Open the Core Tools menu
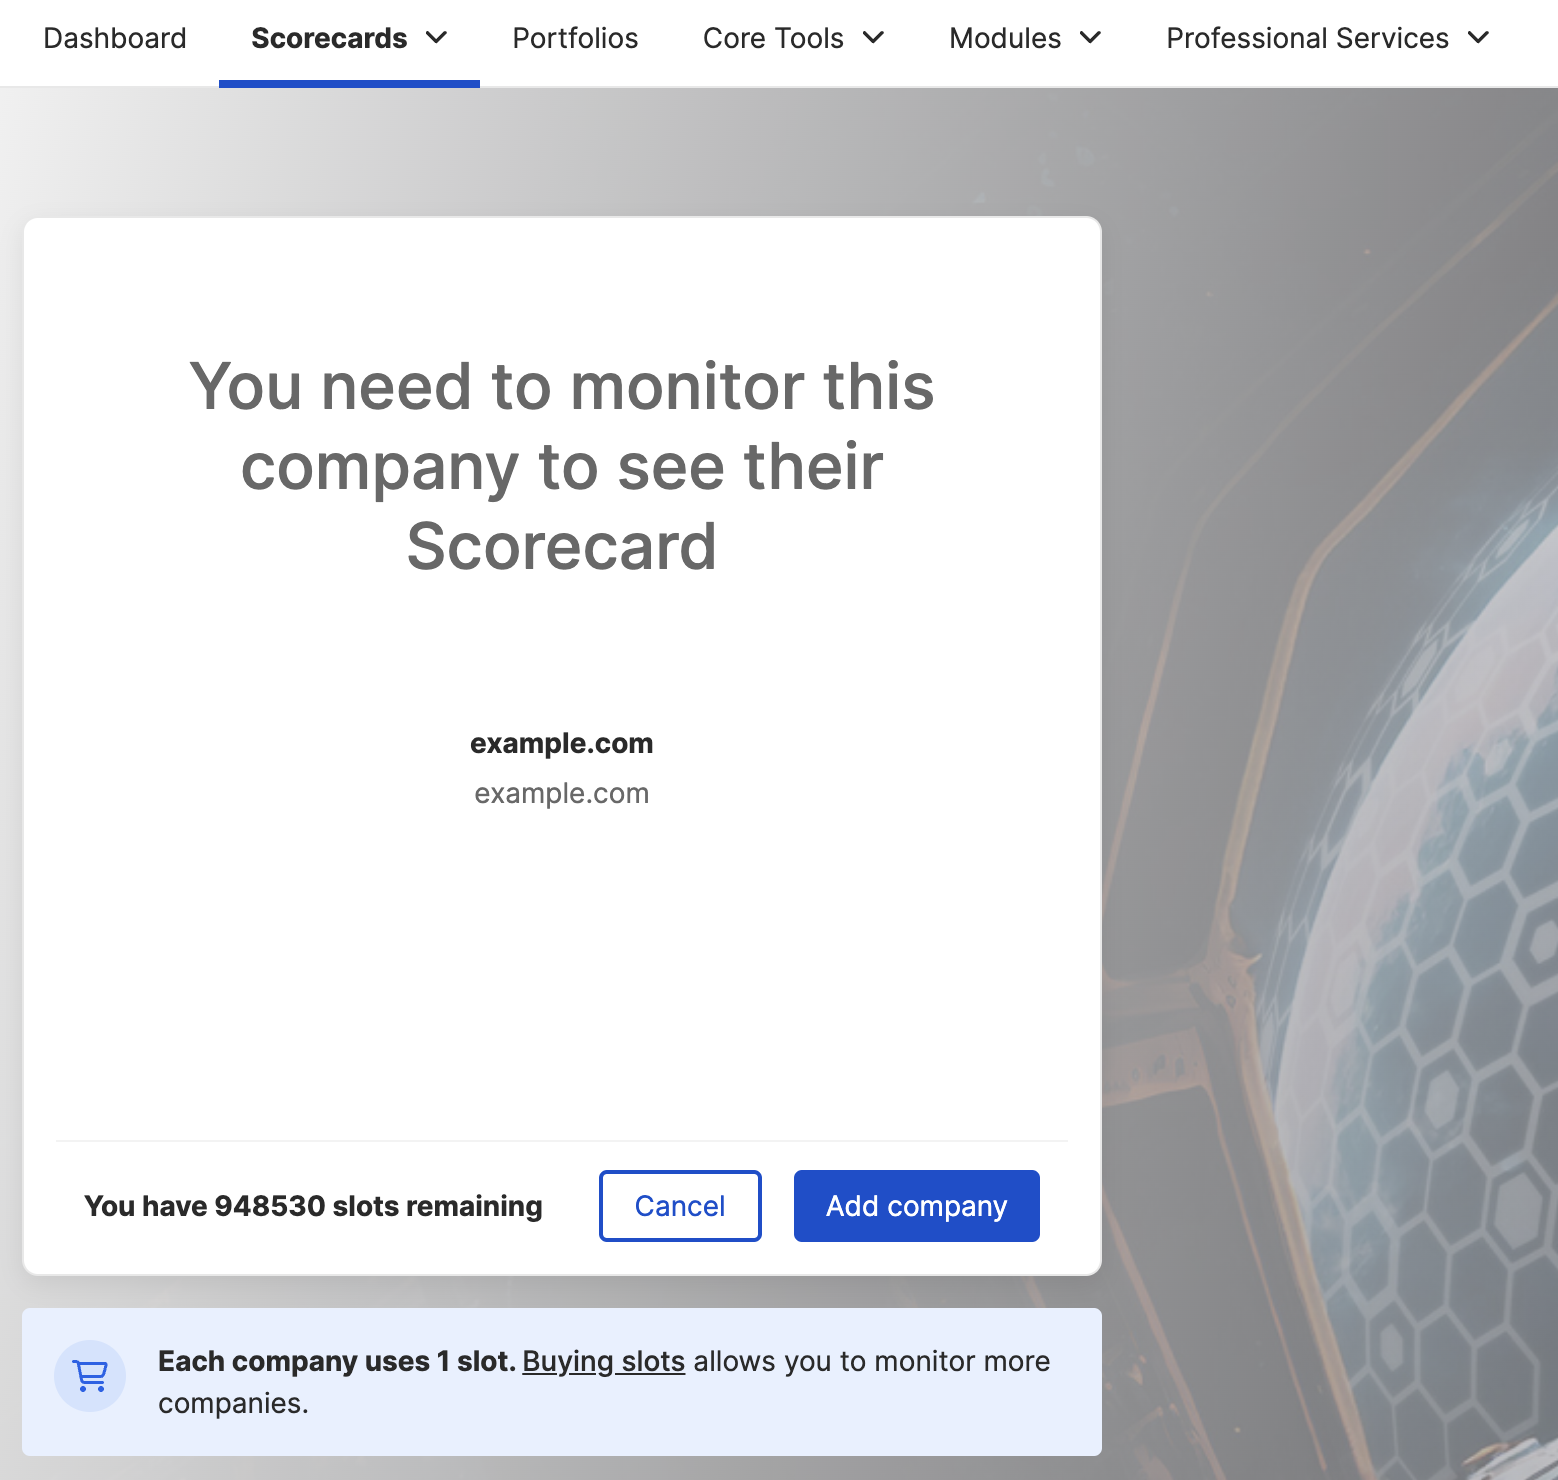The image size is (1558, 1480). 794,38
